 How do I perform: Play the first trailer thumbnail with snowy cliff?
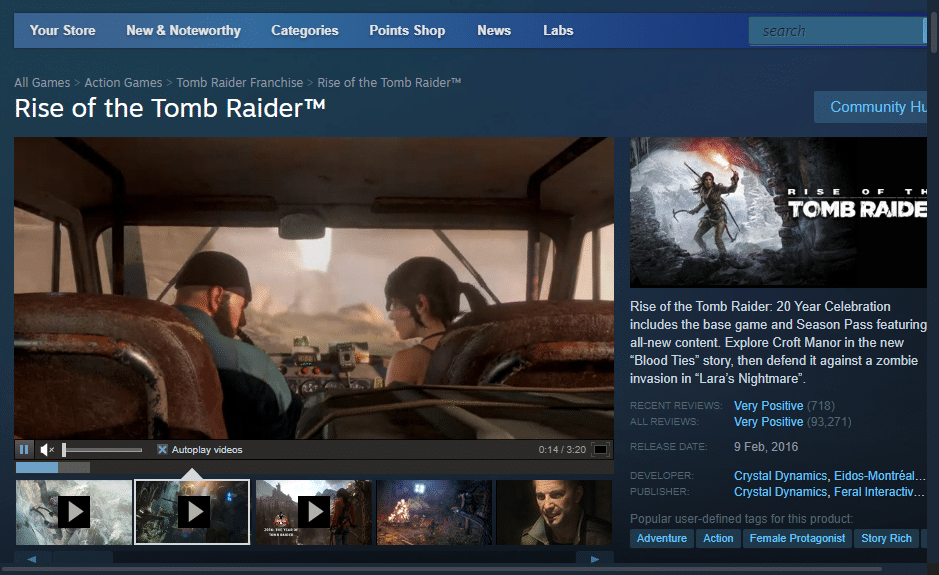pyautogui.click(x=74, y=512)
